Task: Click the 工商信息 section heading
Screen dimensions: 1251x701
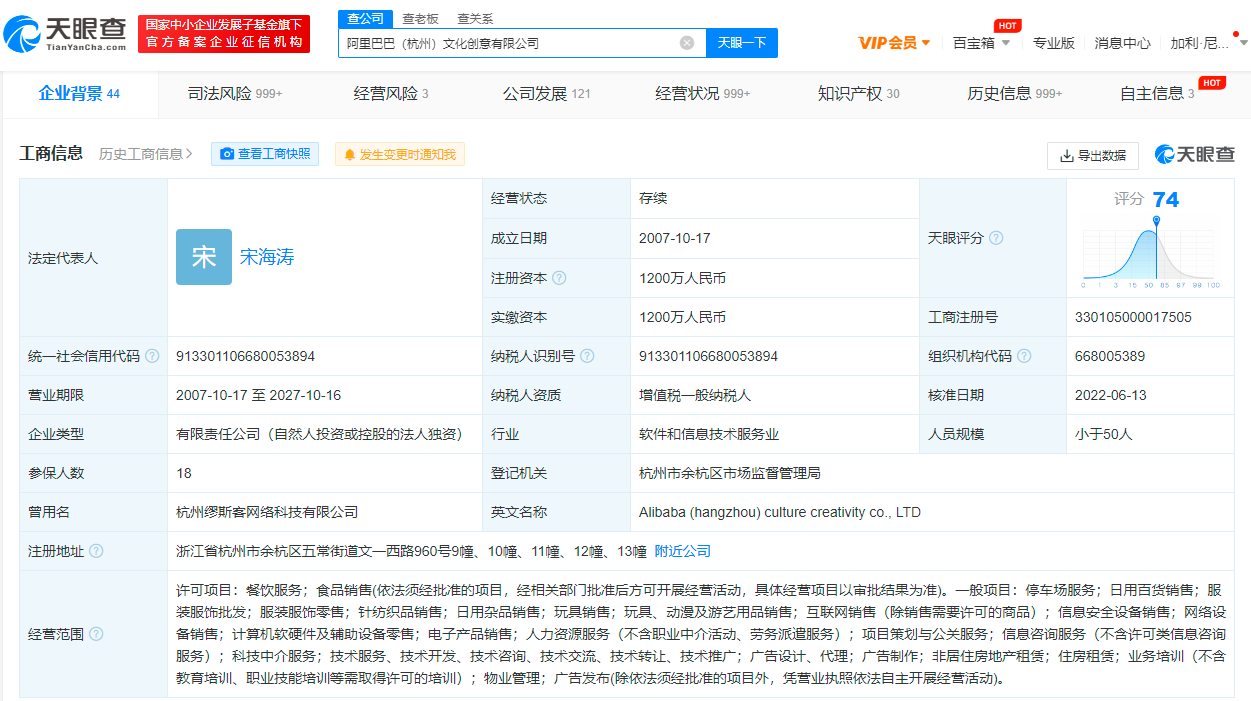Action: pos(52,153)
